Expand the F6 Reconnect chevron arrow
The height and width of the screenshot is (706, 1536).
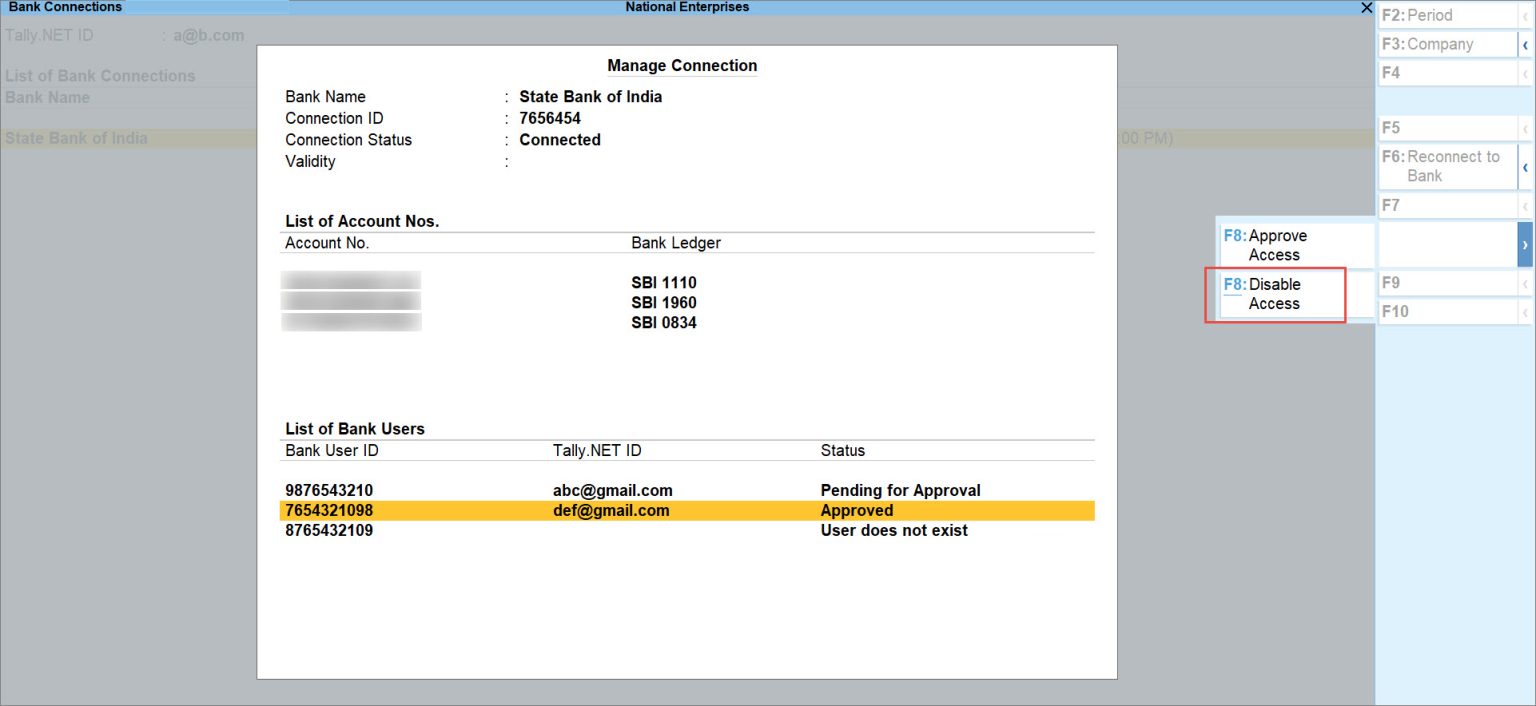point(1525,166)
